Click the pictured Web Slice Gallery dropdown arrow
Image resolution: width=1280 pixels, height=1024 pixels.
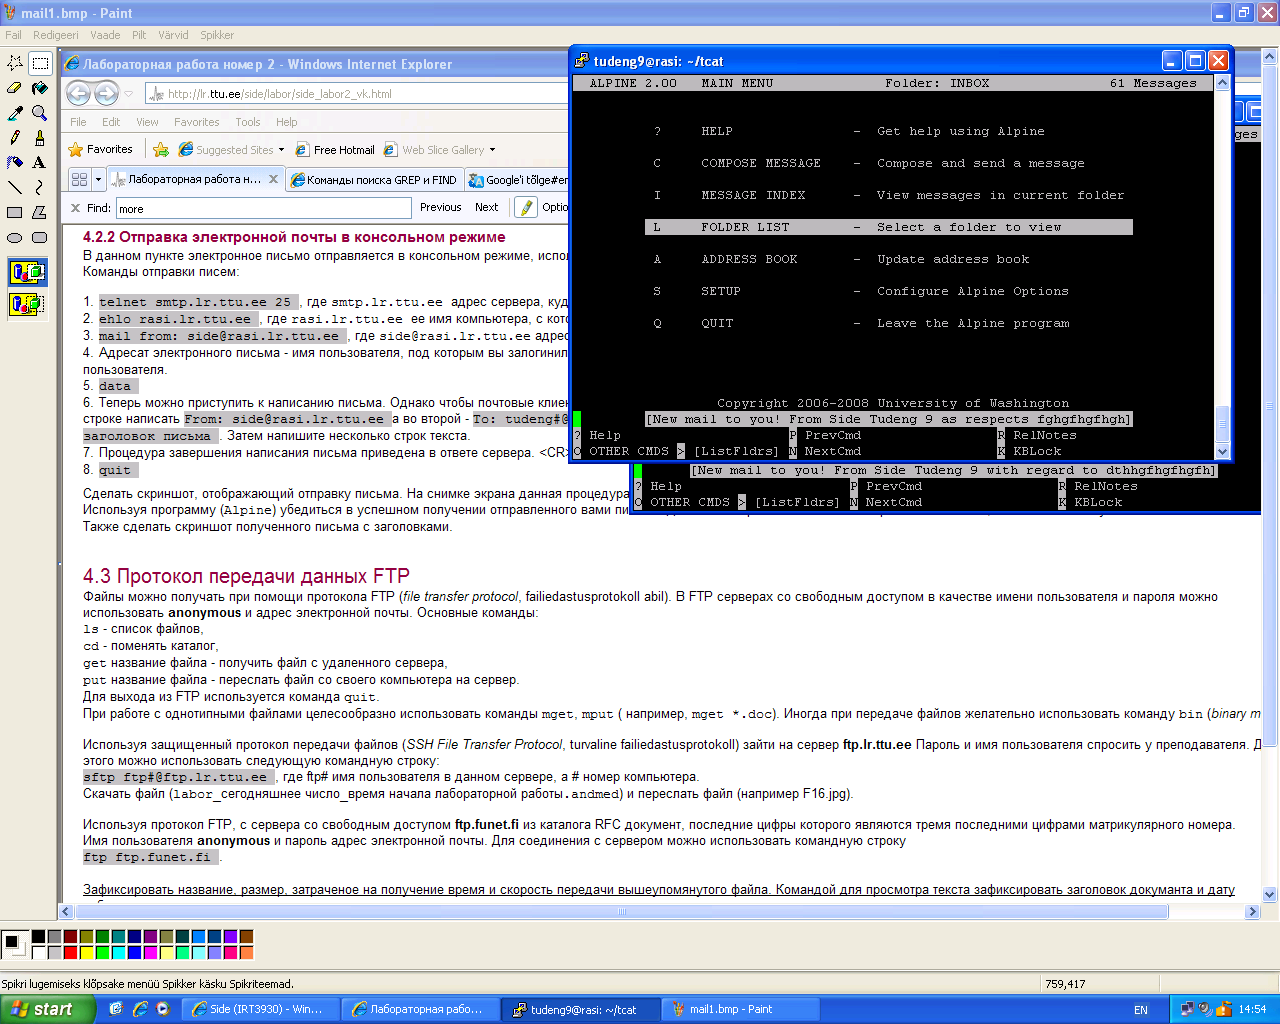point(492,150)
